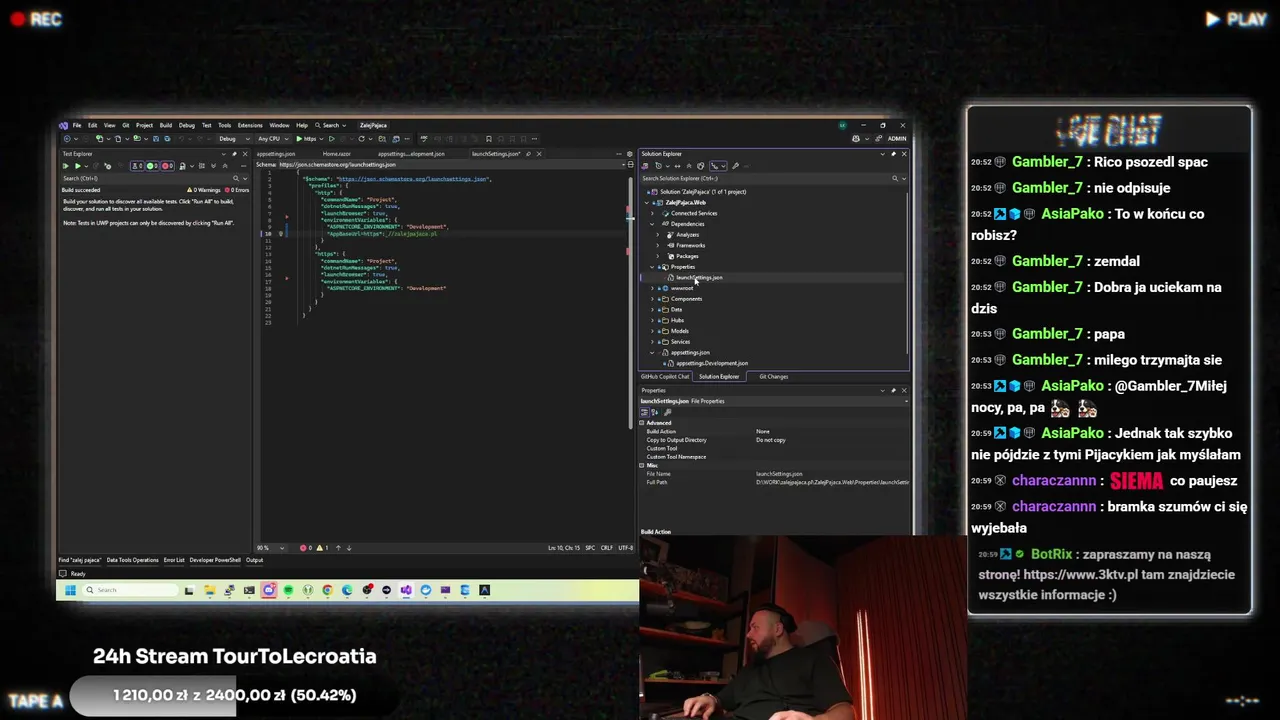Click Categorized view icon in Properties panel

645,412
